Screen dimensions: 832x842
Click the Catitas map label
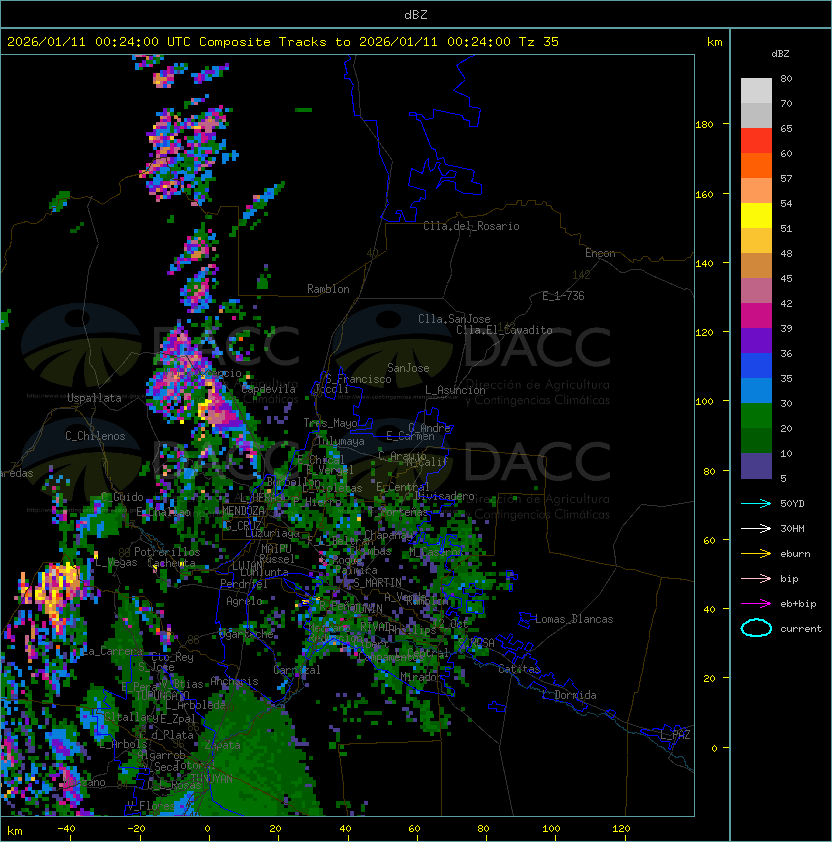(x=519, y=669)
